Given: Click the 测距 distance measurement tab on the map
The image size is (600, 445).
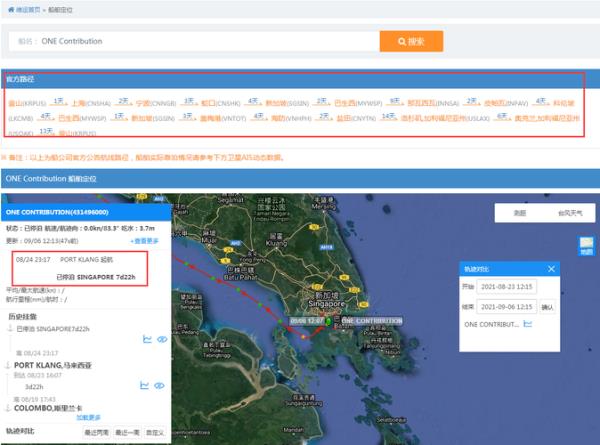Looking at the screenshot, I should [520, 213].
